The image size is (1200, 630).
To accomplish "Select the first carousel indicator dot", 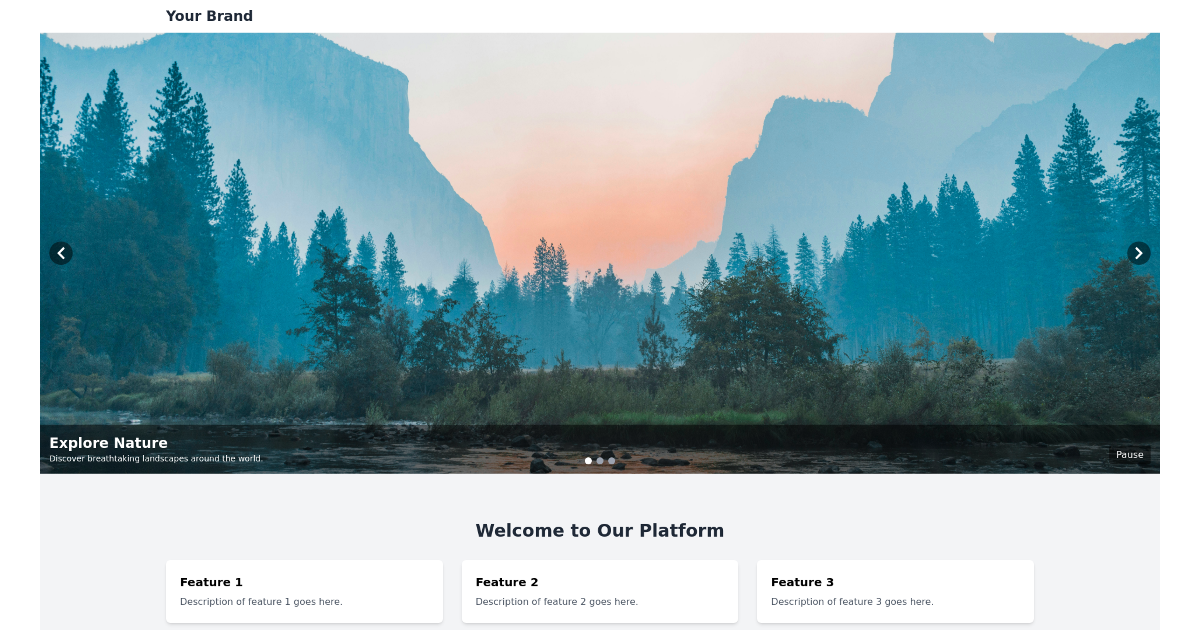I will tap(588, 461).
